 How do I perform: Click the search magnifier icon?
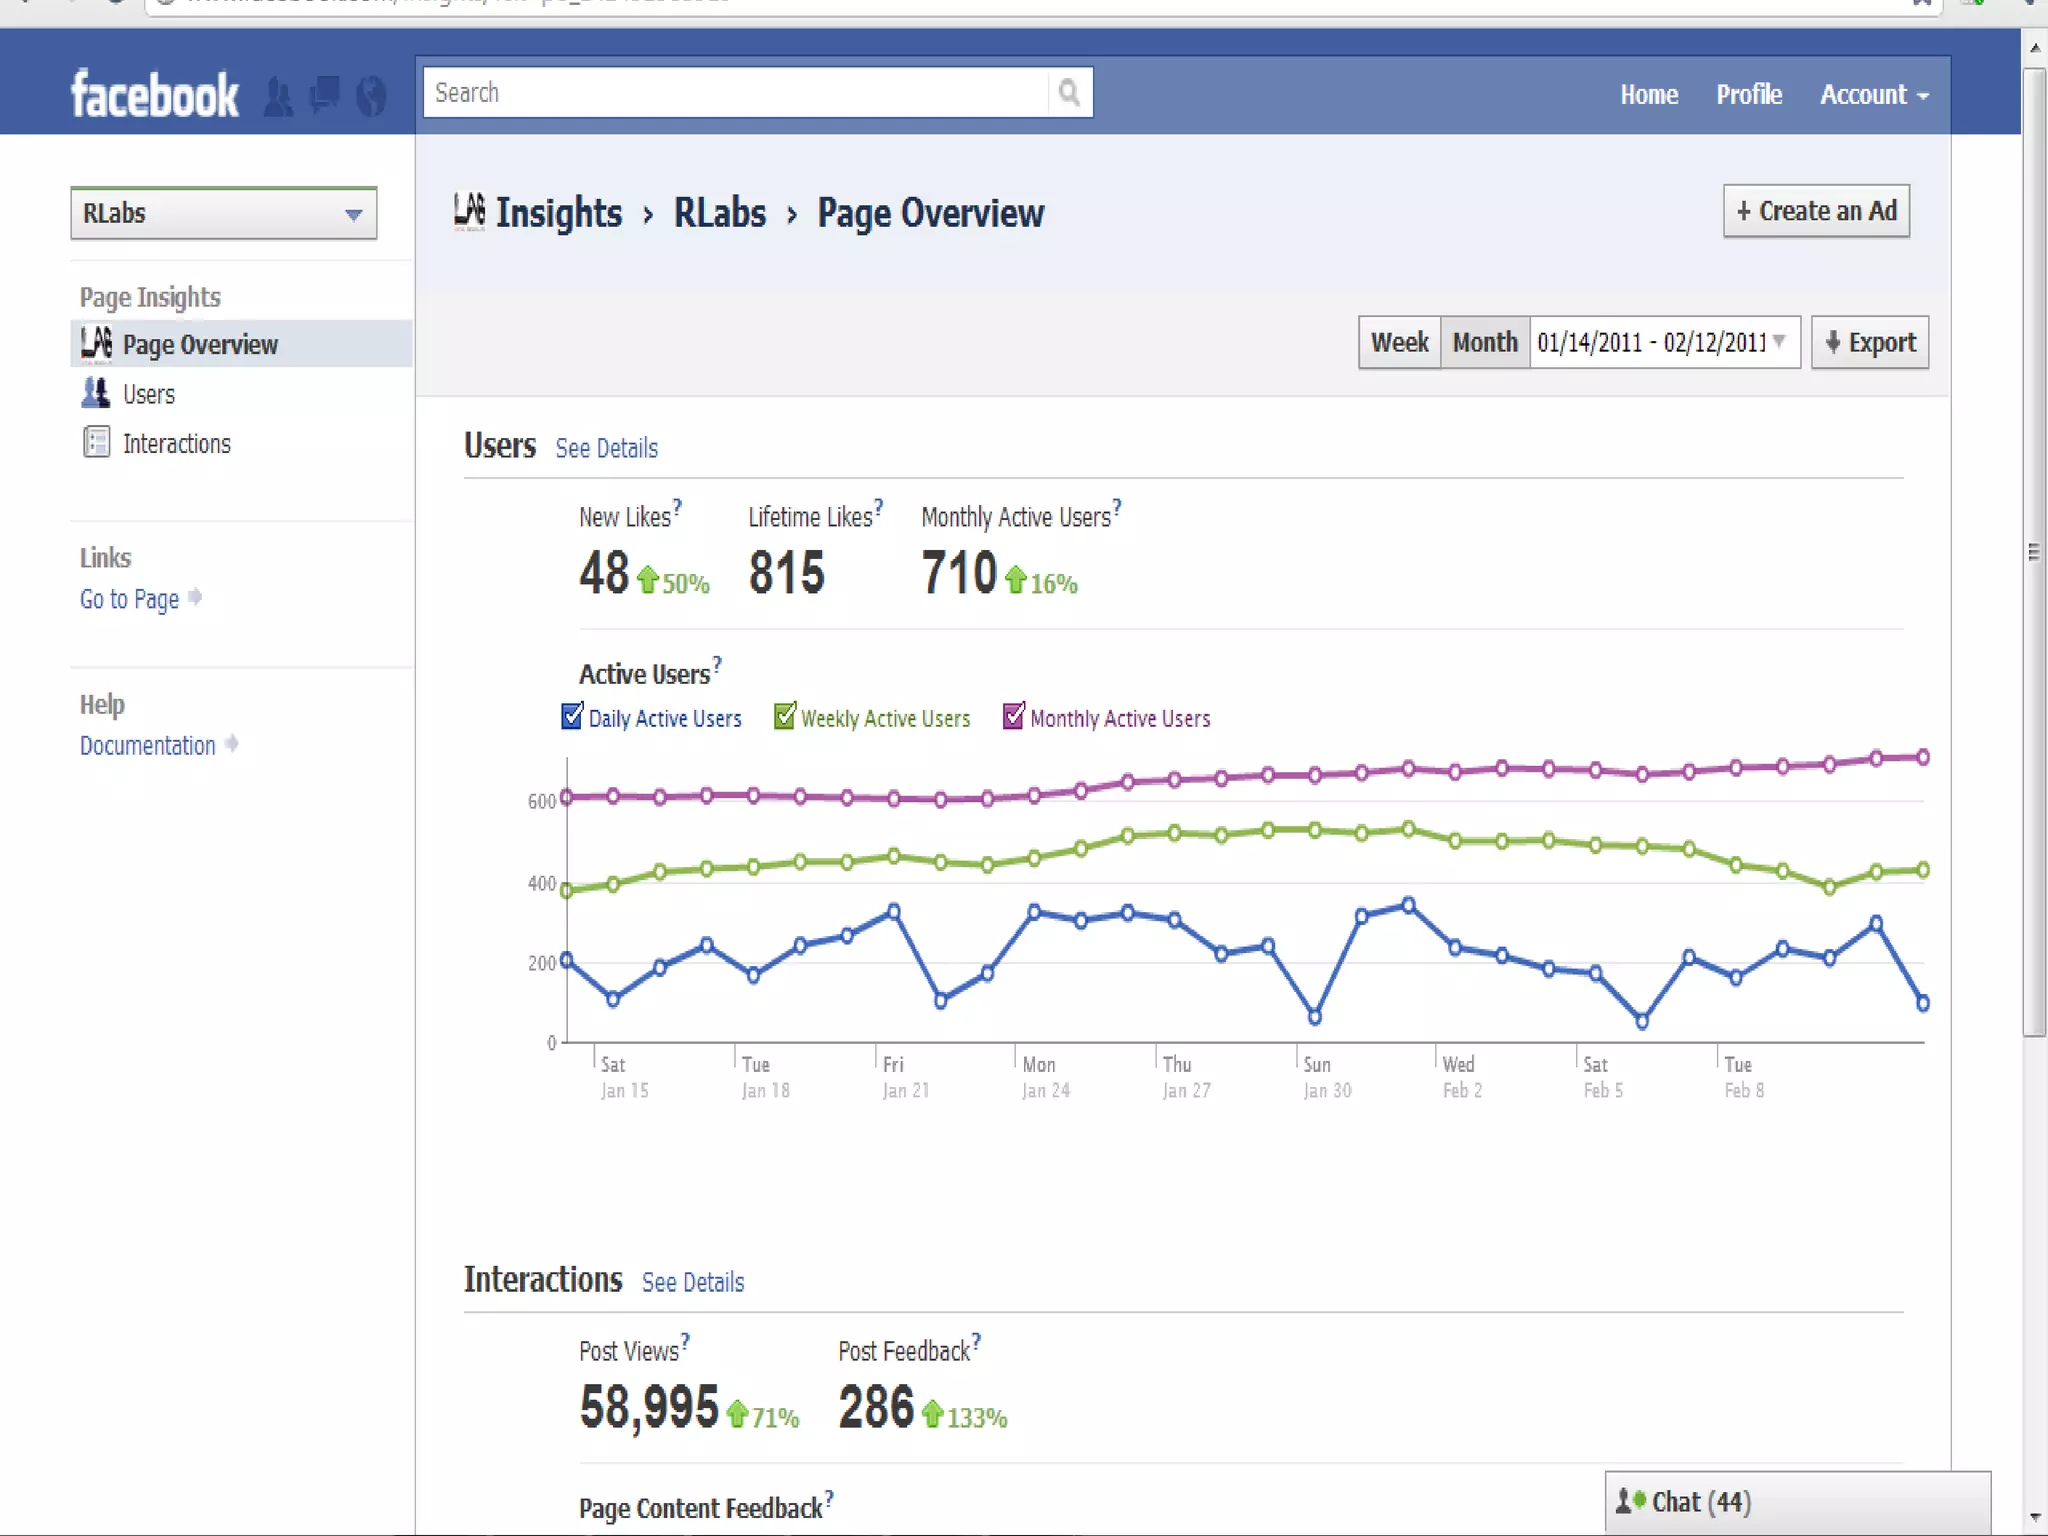click(x=1069, y=93)
